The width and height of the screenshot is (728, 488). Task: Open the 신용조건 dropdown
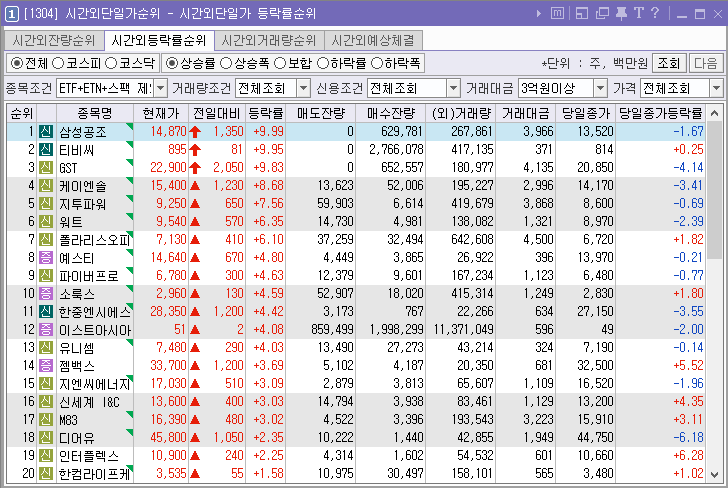pyautogui.click(x=453, y=88)
